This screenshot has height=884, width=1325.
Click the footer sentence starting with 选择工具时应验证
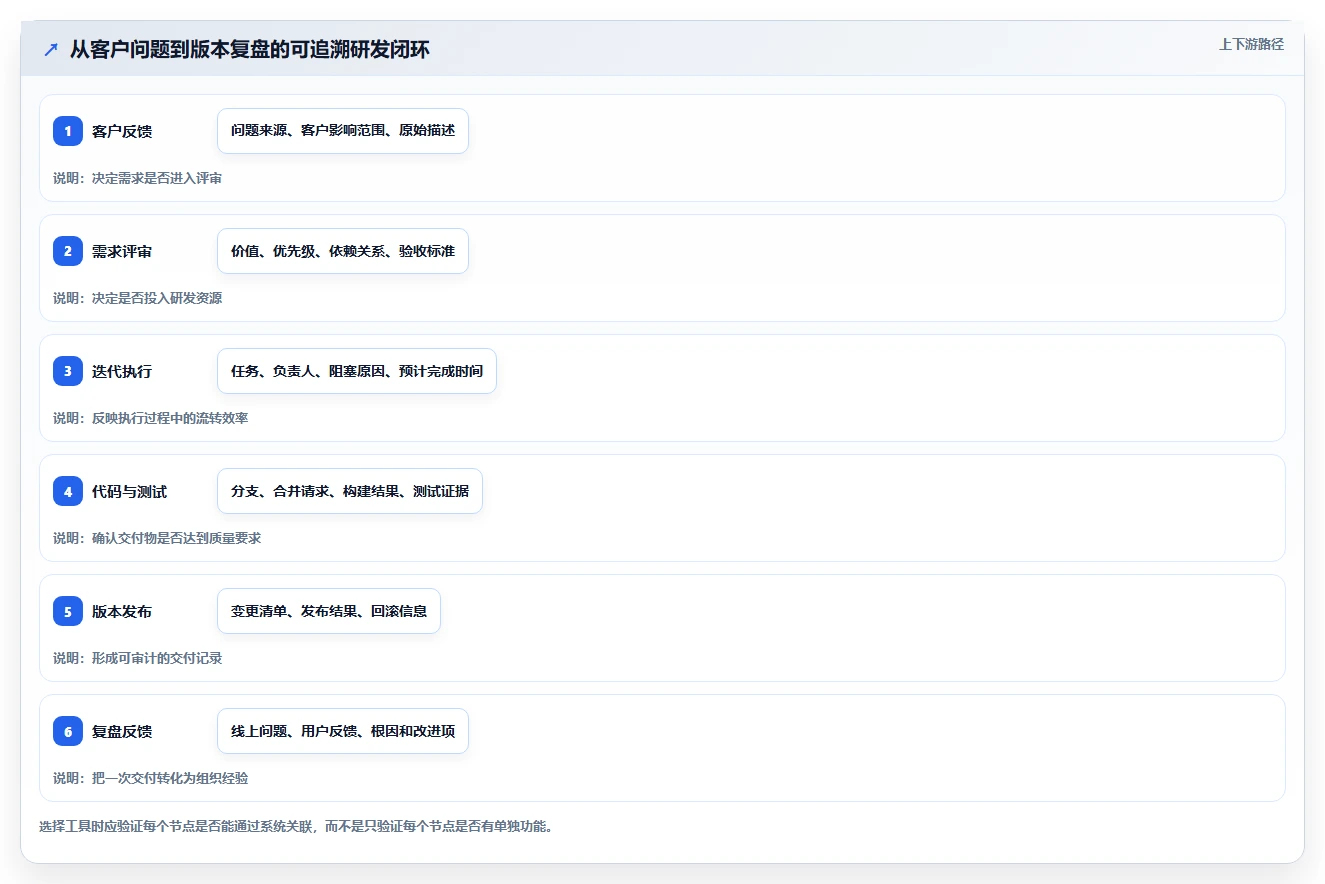pyautogui.click(x=296, y=827)
